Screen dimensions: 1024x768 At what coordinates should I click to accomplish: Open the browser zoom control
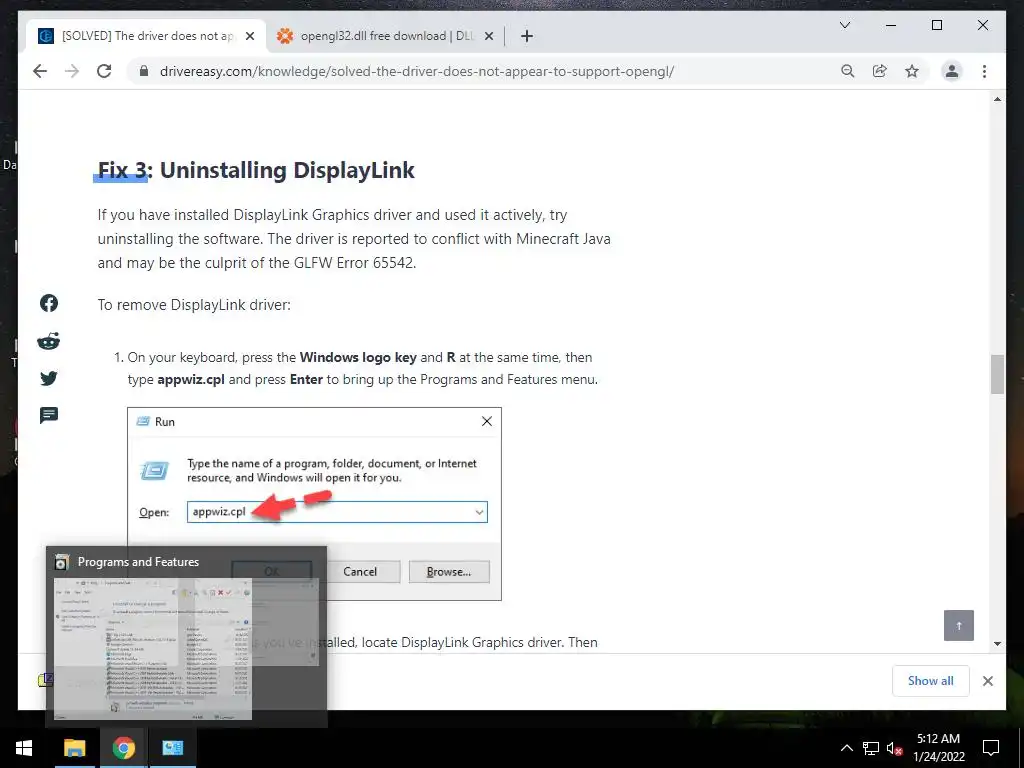click(848, 71)
